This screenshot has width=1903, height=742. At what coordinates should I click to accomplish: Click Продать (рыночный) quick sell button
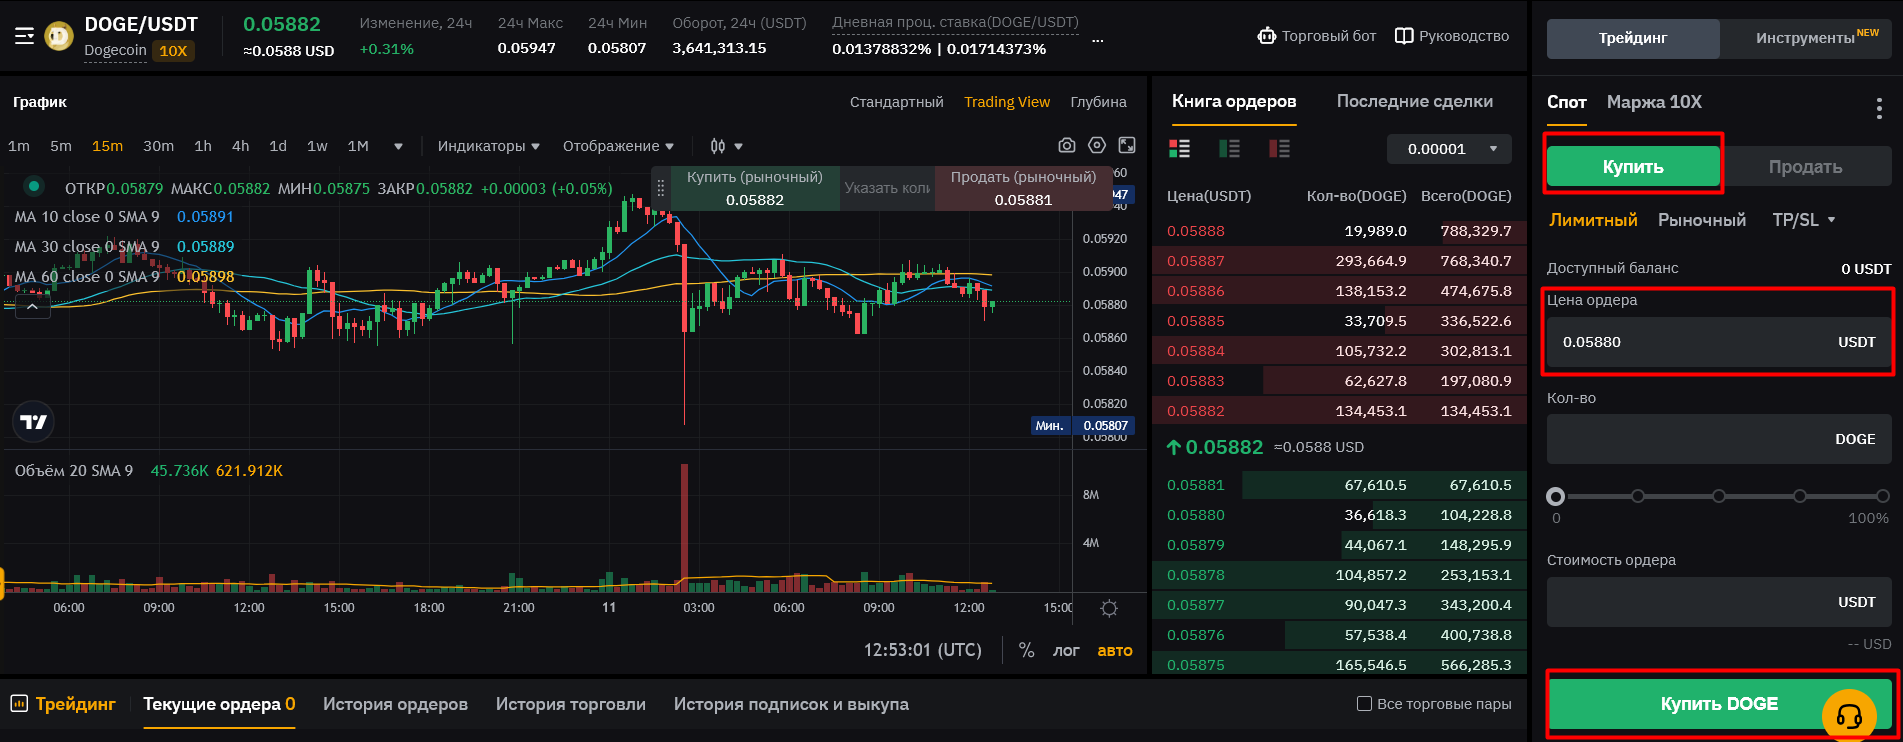click(1023, 188)
